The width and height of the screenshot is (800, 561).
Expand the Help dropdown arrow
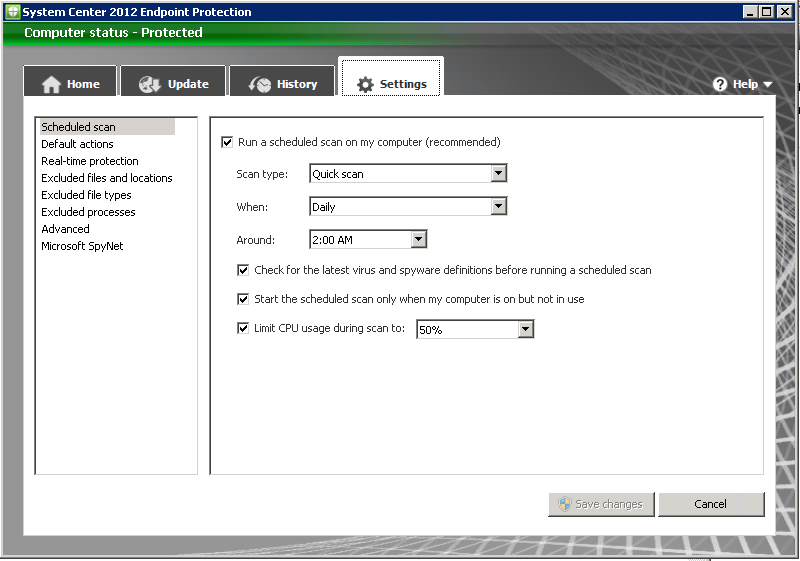768,85
